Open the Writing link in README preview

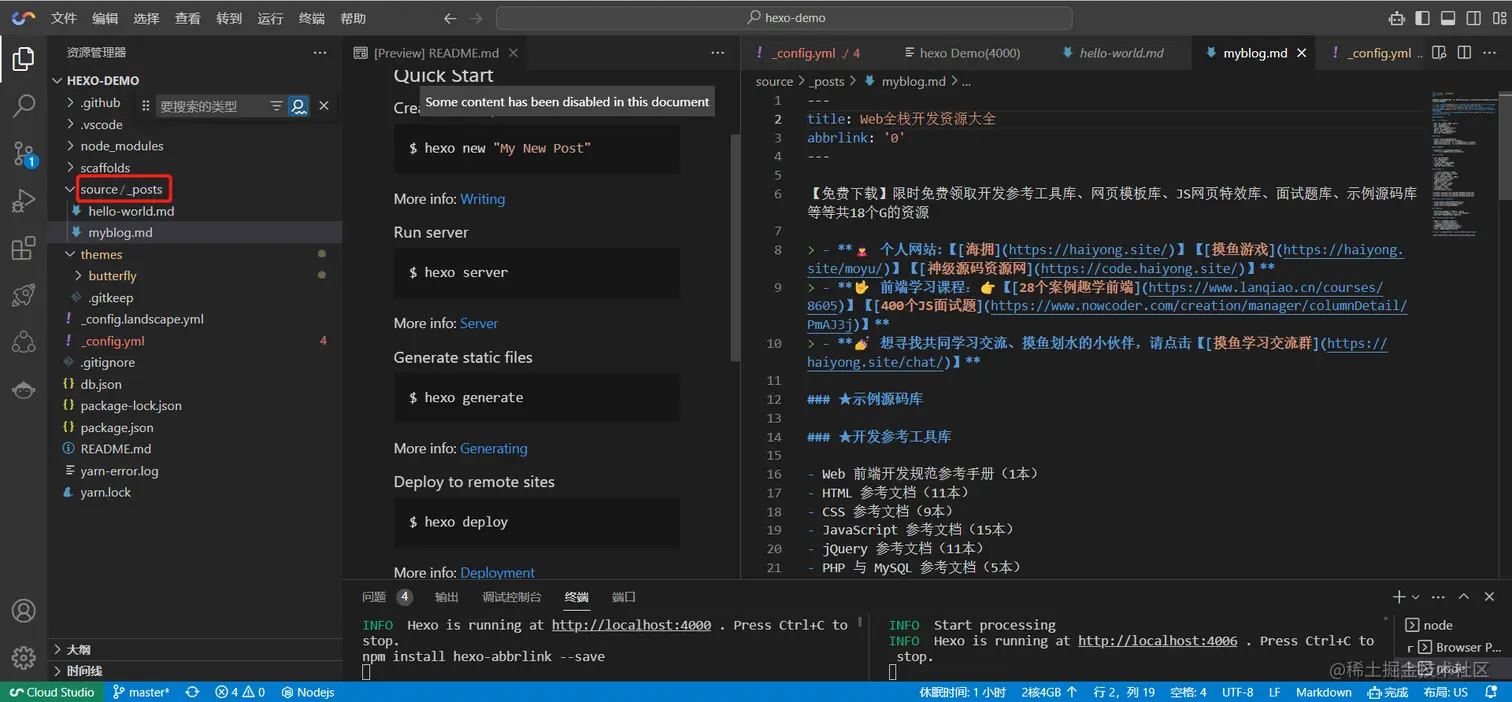[482, 199]
